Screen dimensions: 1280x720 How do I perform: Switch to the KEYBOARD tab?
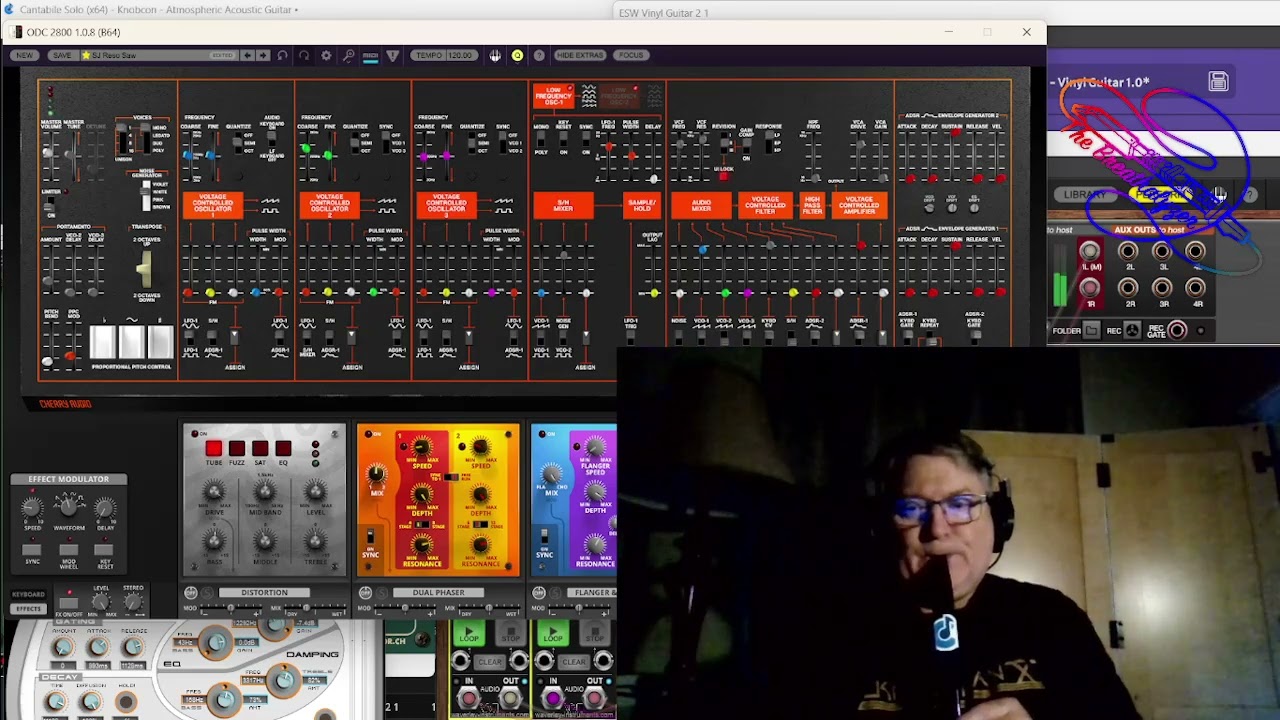pyautogui.click(x=28, y=595)
